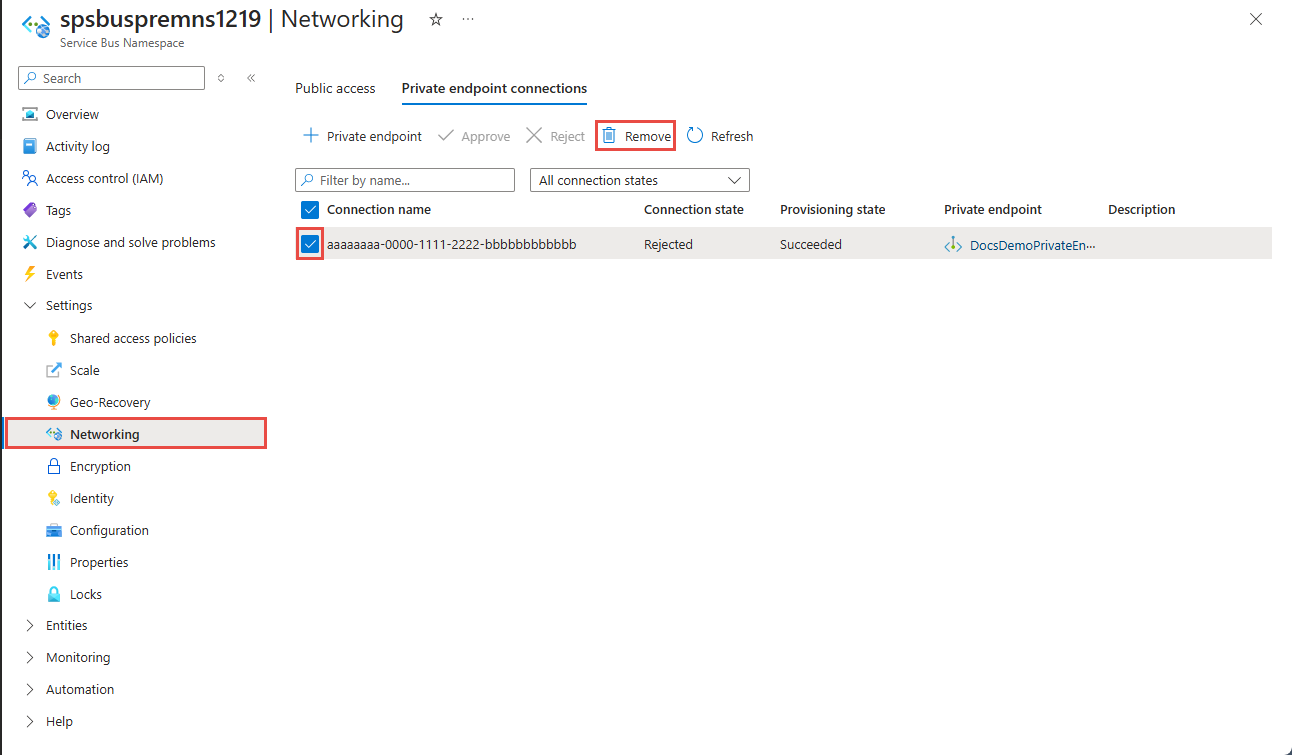The height and width of the screenshot is (755, 1292).
Task: Click the Identity key icon
Action: (54, 498)
